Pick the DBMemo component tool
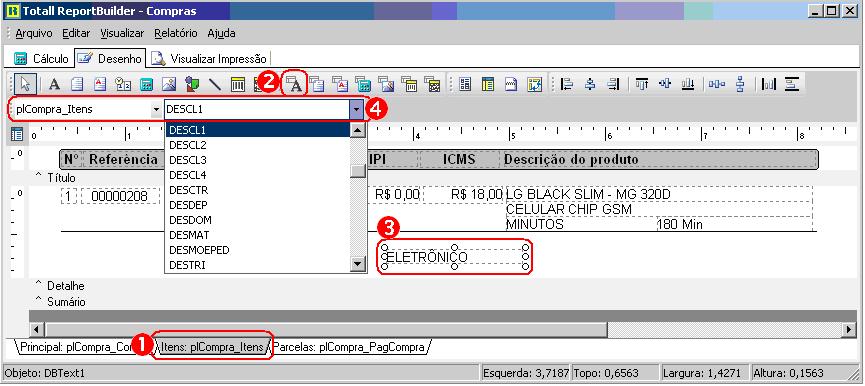The image size is (865, 386). (x=317, y=84)
